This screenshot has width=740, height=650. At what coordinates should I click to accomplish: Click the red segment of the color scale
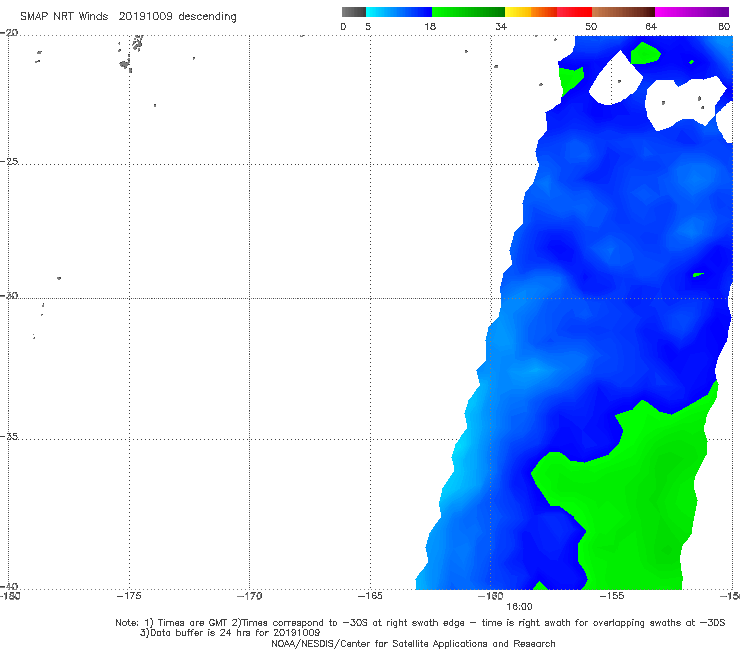click(574, 12)
